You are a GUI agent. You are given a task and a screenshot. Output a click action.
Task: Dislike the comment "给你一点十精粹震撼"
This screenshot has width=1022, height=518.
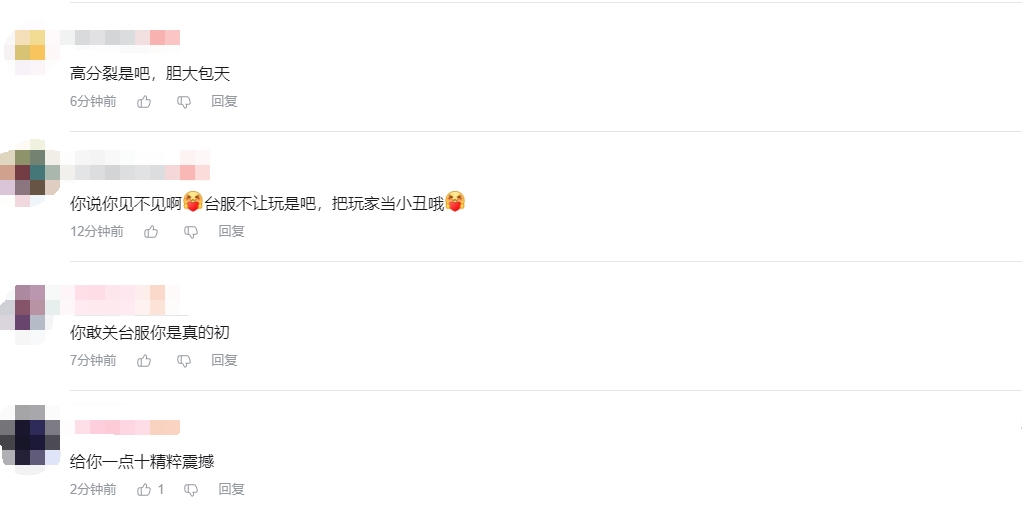point(191,489)
